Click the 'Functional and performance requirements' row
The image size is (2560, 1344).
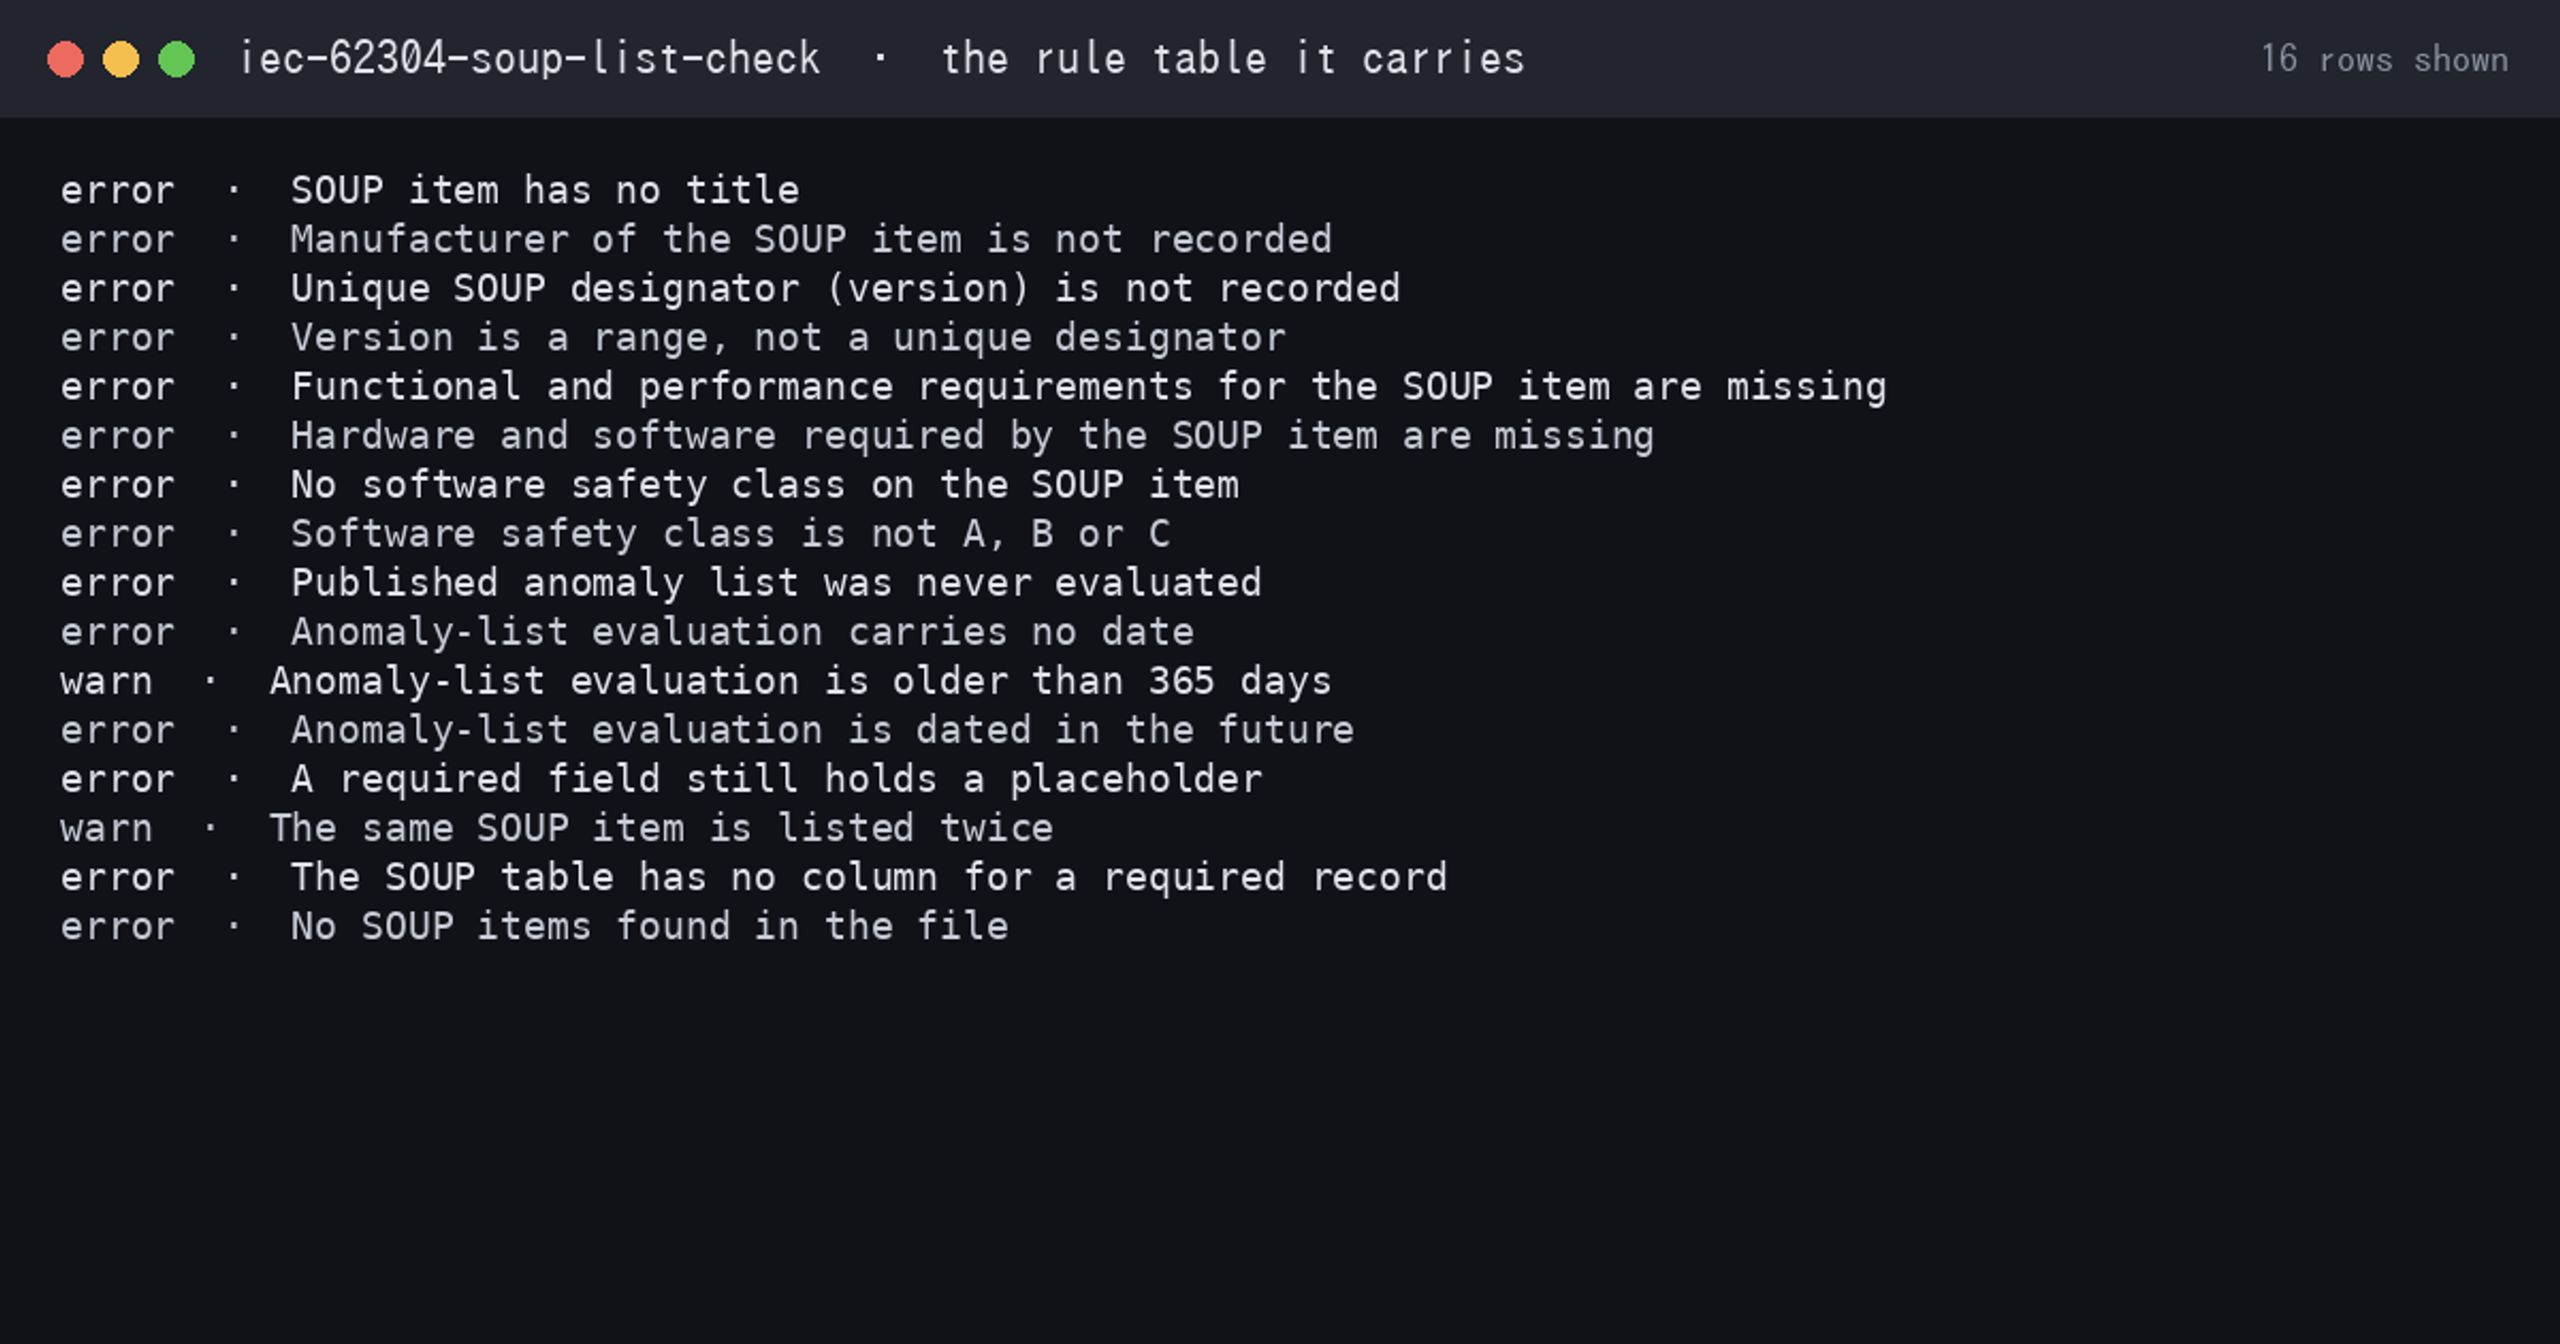(x=973, y=386)
